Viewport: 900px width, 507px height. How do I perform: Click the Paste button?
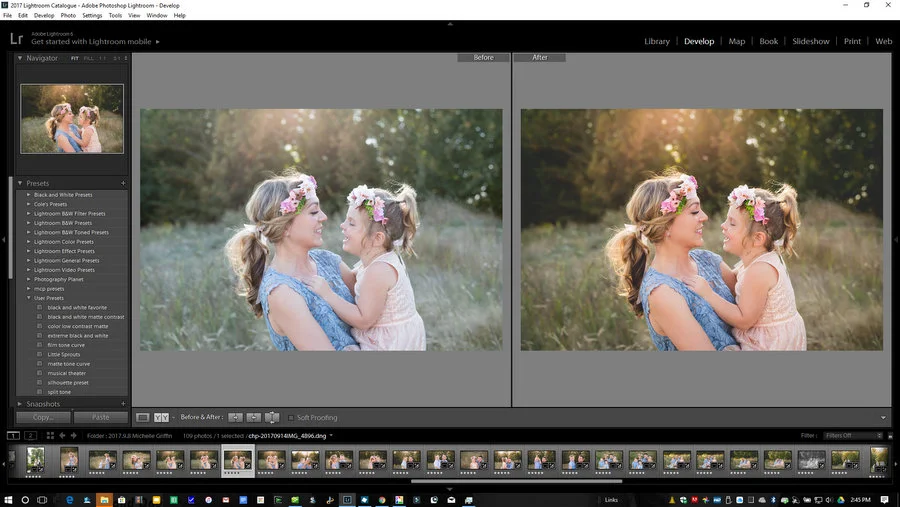pyautogui.click(x=100, y=417)
